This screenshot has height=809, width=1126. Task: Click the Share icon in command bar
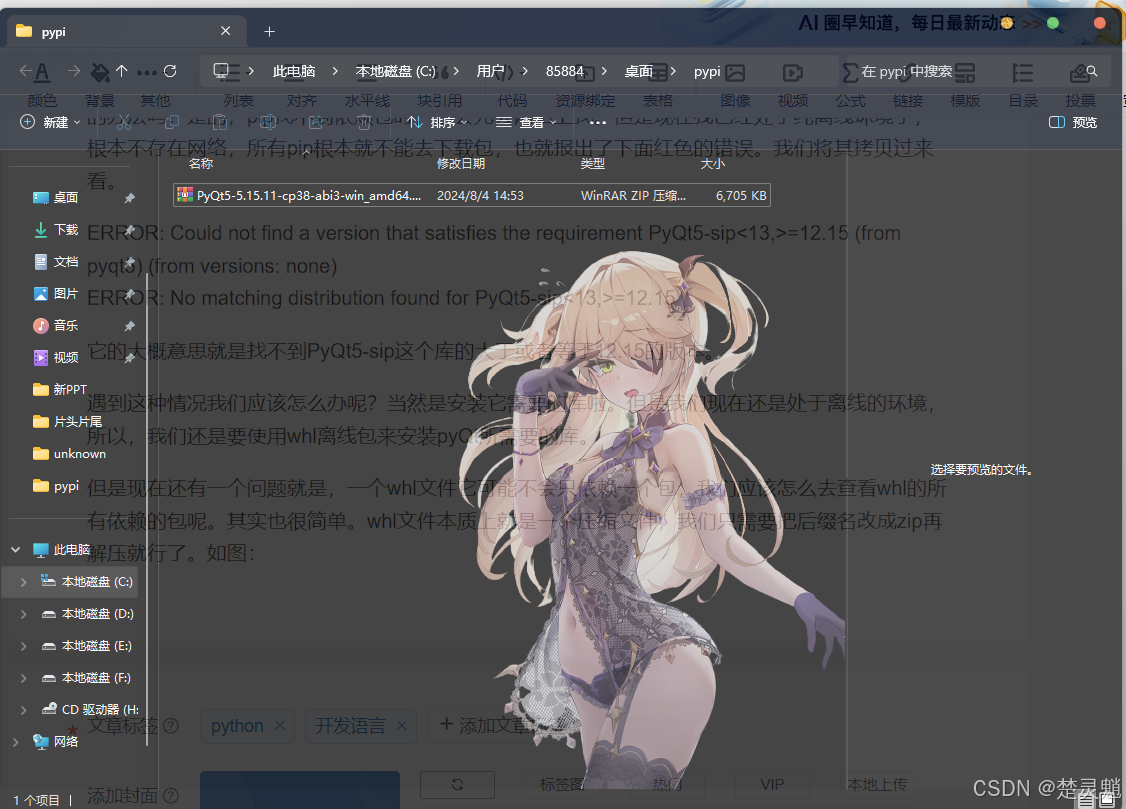pos(315,122)
